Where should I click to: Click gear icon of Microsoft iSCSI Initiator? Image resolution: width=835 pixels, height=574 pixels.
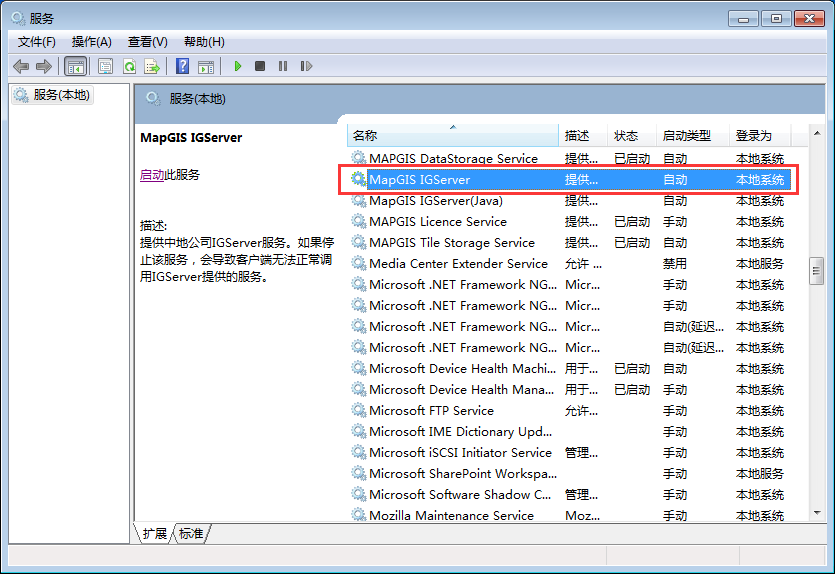(x=358, y=452)
